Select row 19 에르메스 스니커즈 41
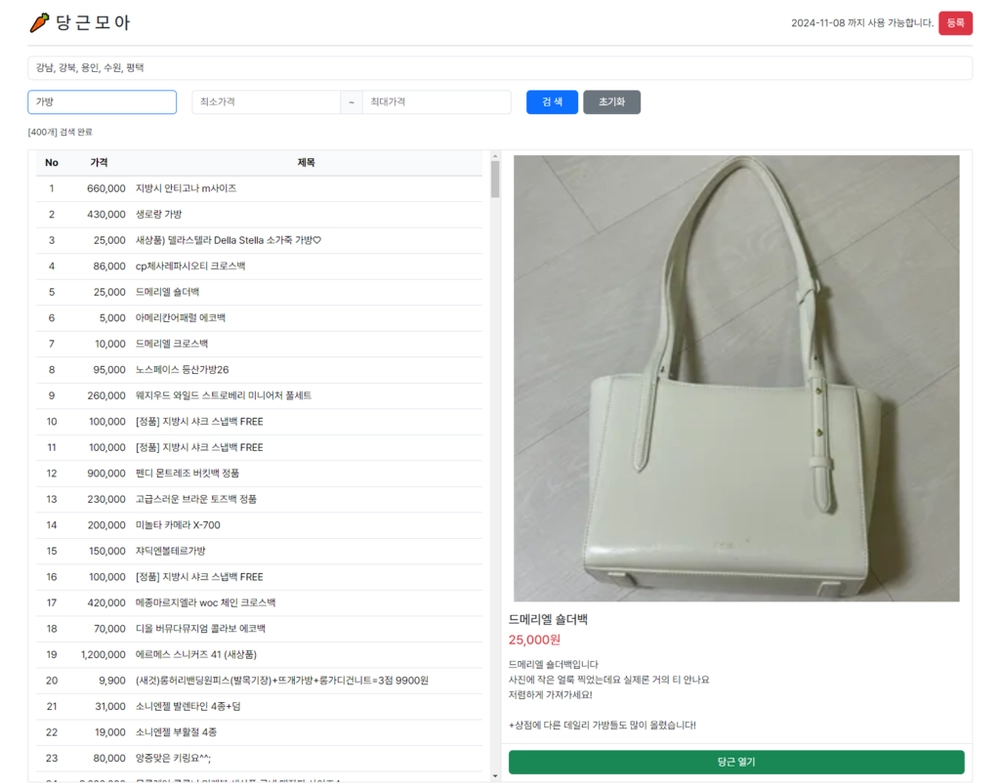Viewport: 1000px width, 783px height. tap(259, 654)
